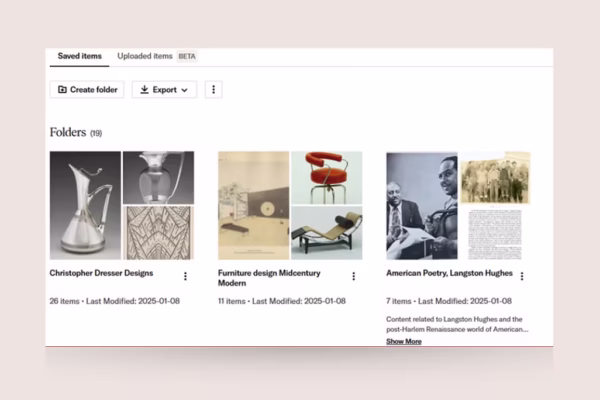
Task: Click the Folders heading
Action: 68,132
